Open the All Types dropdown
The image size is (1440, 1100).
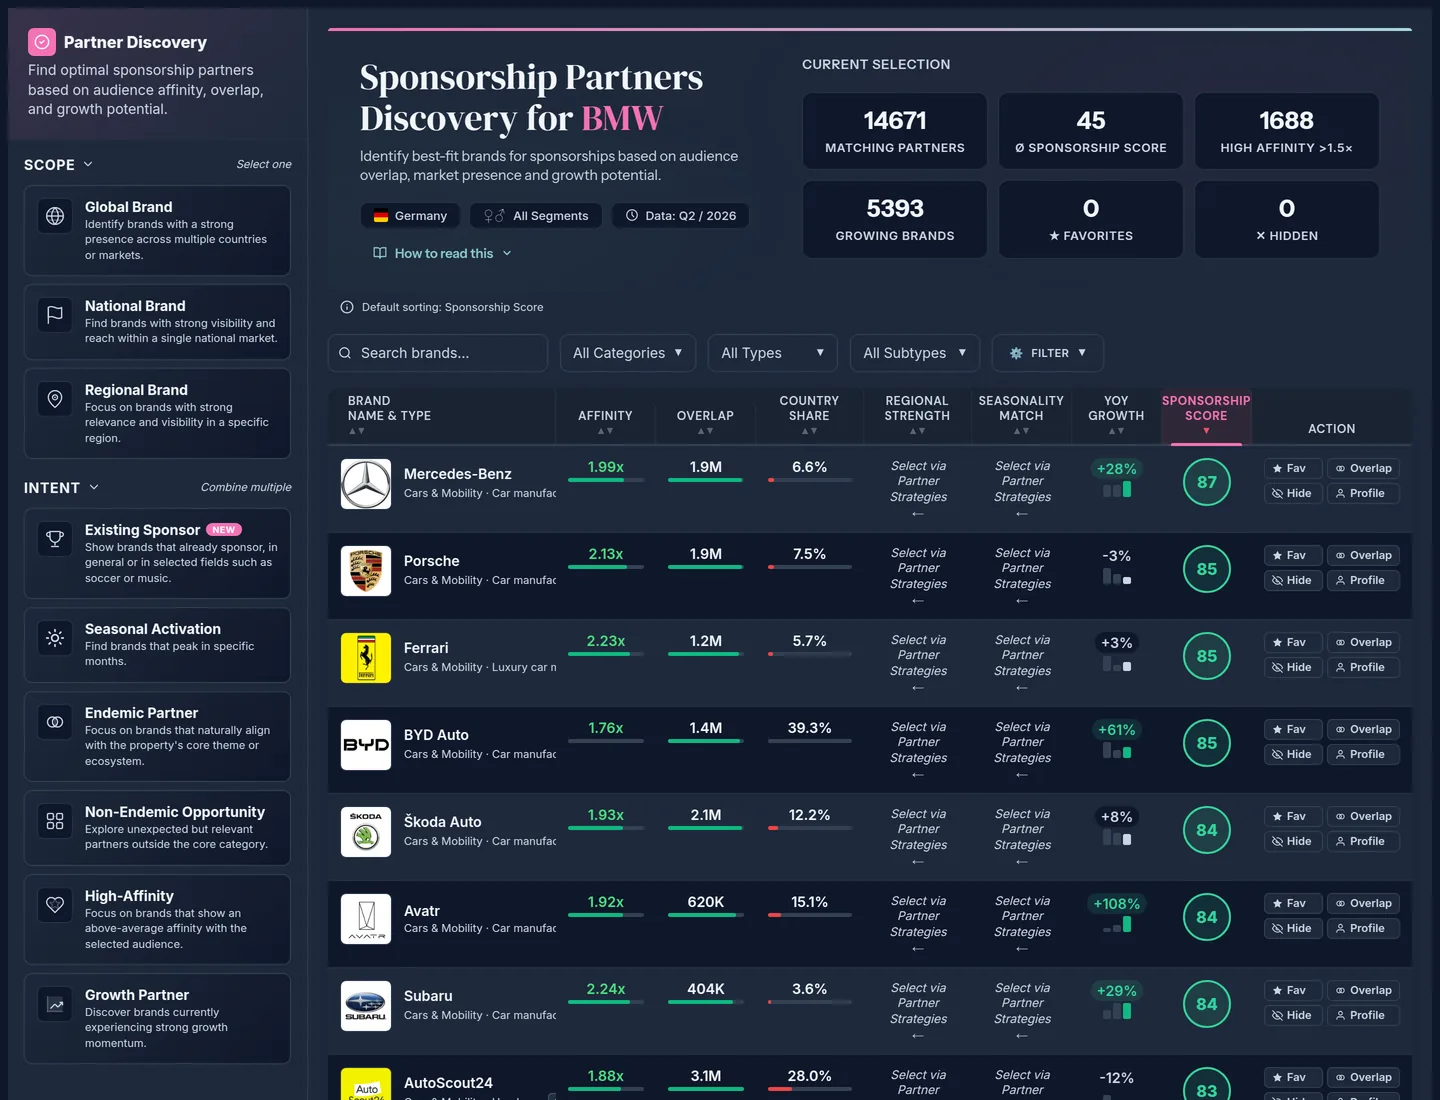(772, 353)
